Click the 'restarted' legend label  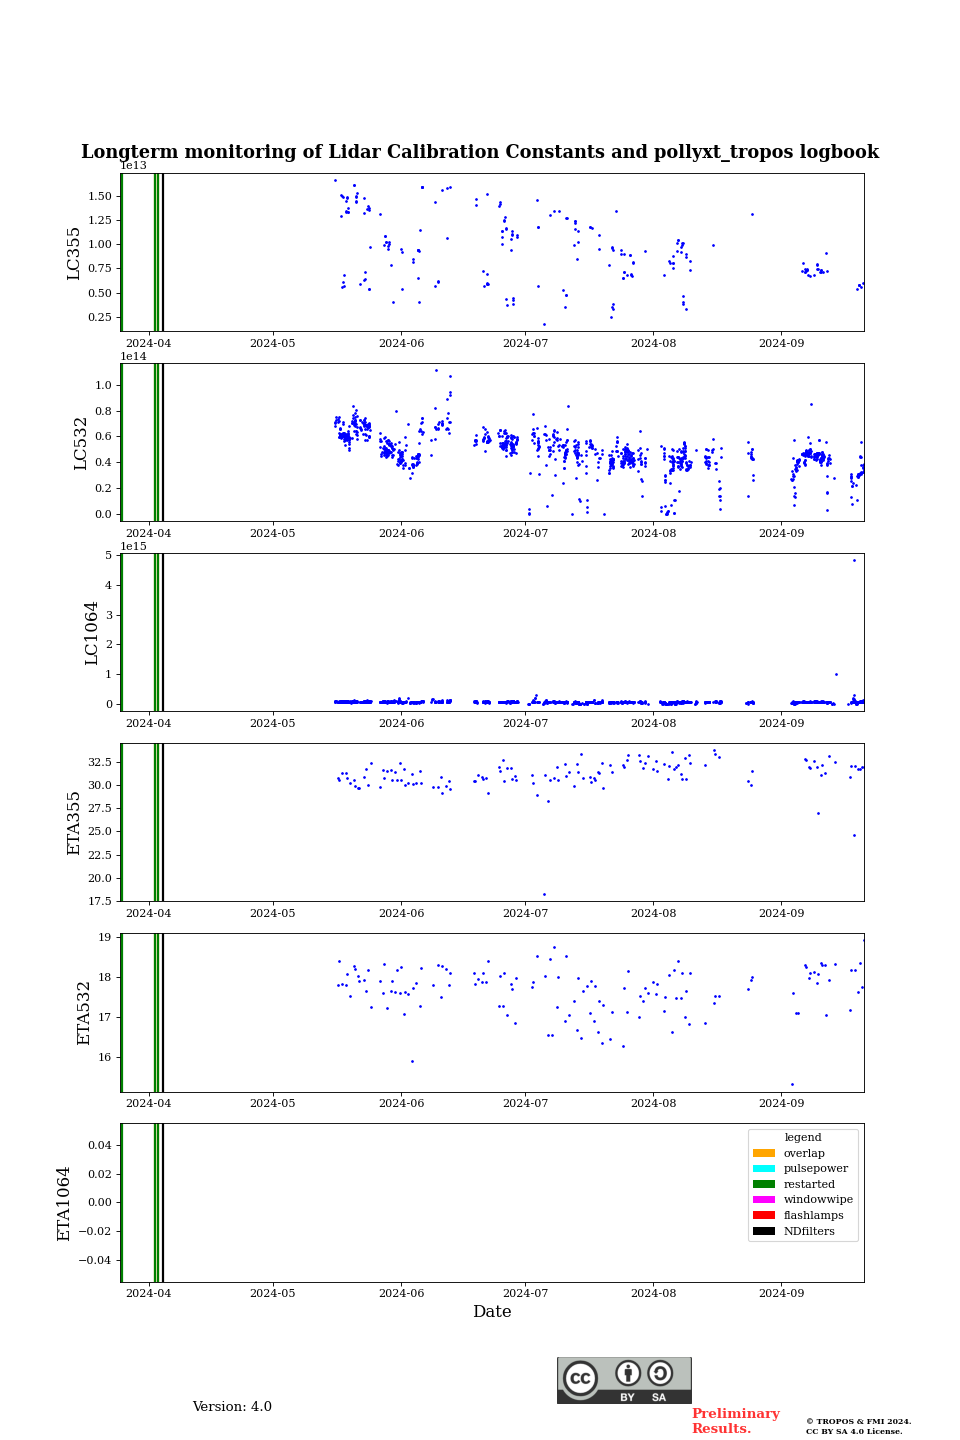pyautogui.click(x=809, y=1184)
